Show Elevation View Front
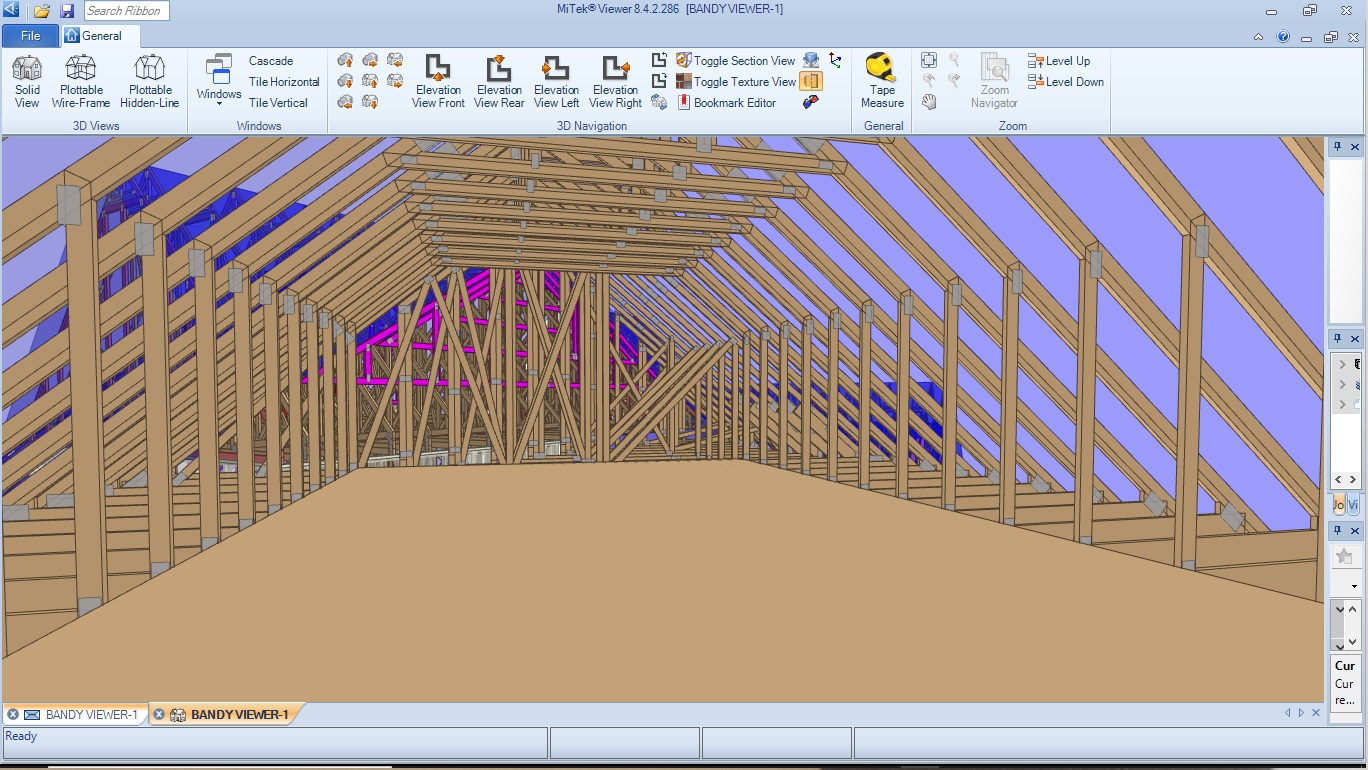Screen dimensions: 1368x770 coord(438,81)
